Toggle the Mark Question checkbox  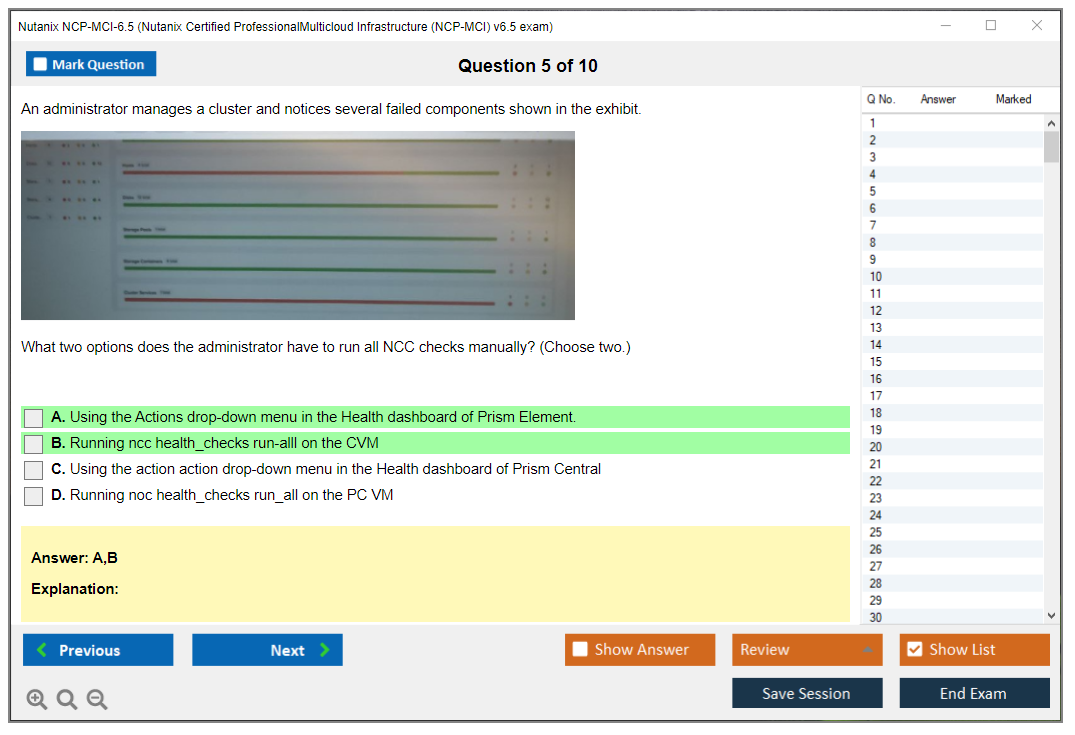[41, 64]
